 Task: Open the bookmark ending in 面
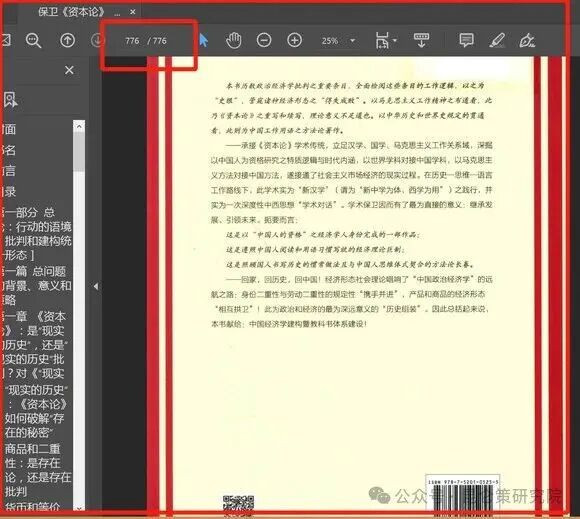click(9, 129)
